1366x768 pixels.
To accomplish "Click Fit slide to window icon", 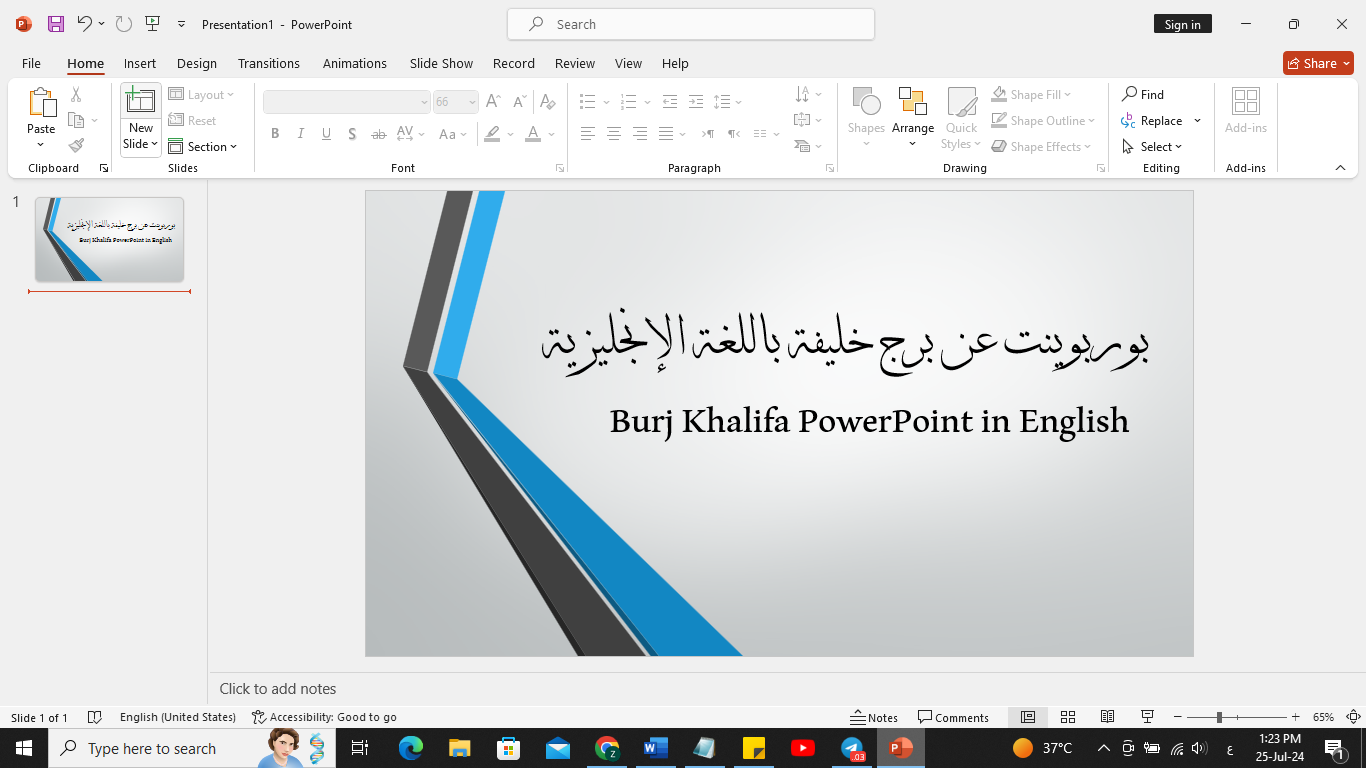I will click(1354, 717).
